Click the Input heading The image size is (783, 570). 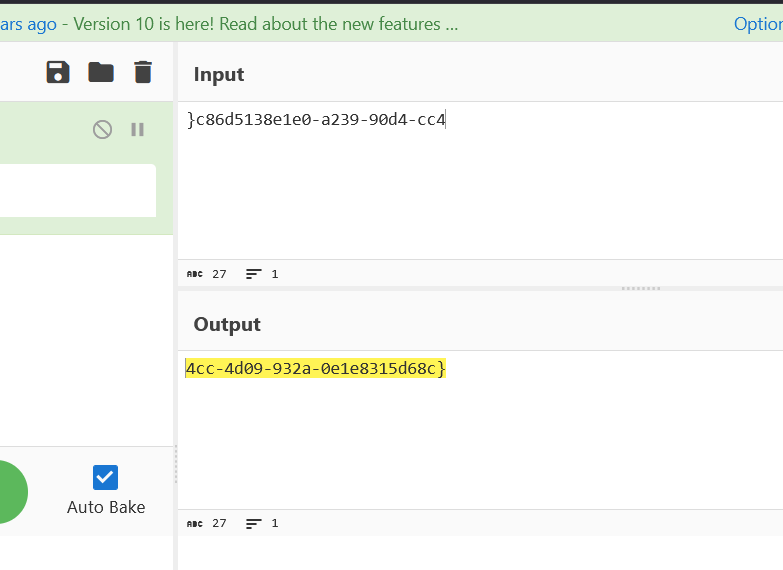(219, 74)
